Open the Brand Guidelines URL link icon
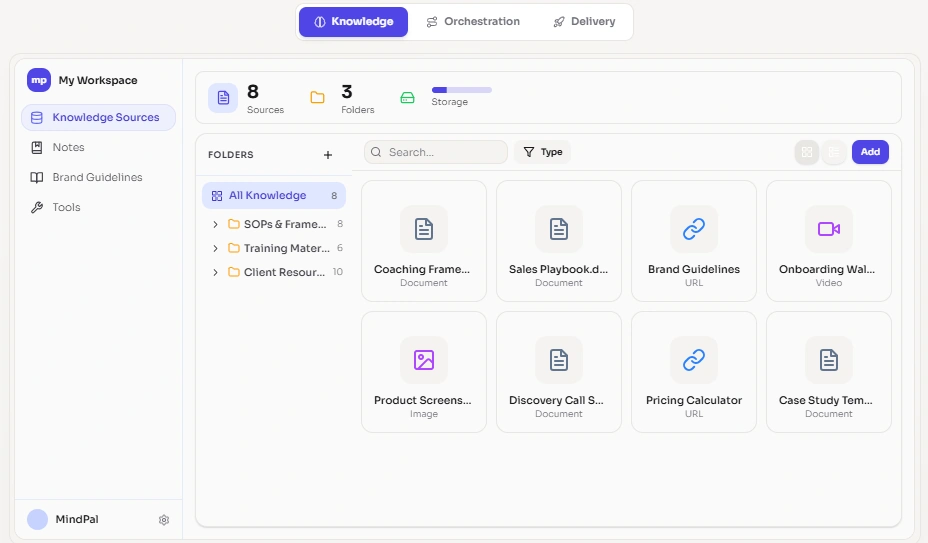 (x=694, y=229)
